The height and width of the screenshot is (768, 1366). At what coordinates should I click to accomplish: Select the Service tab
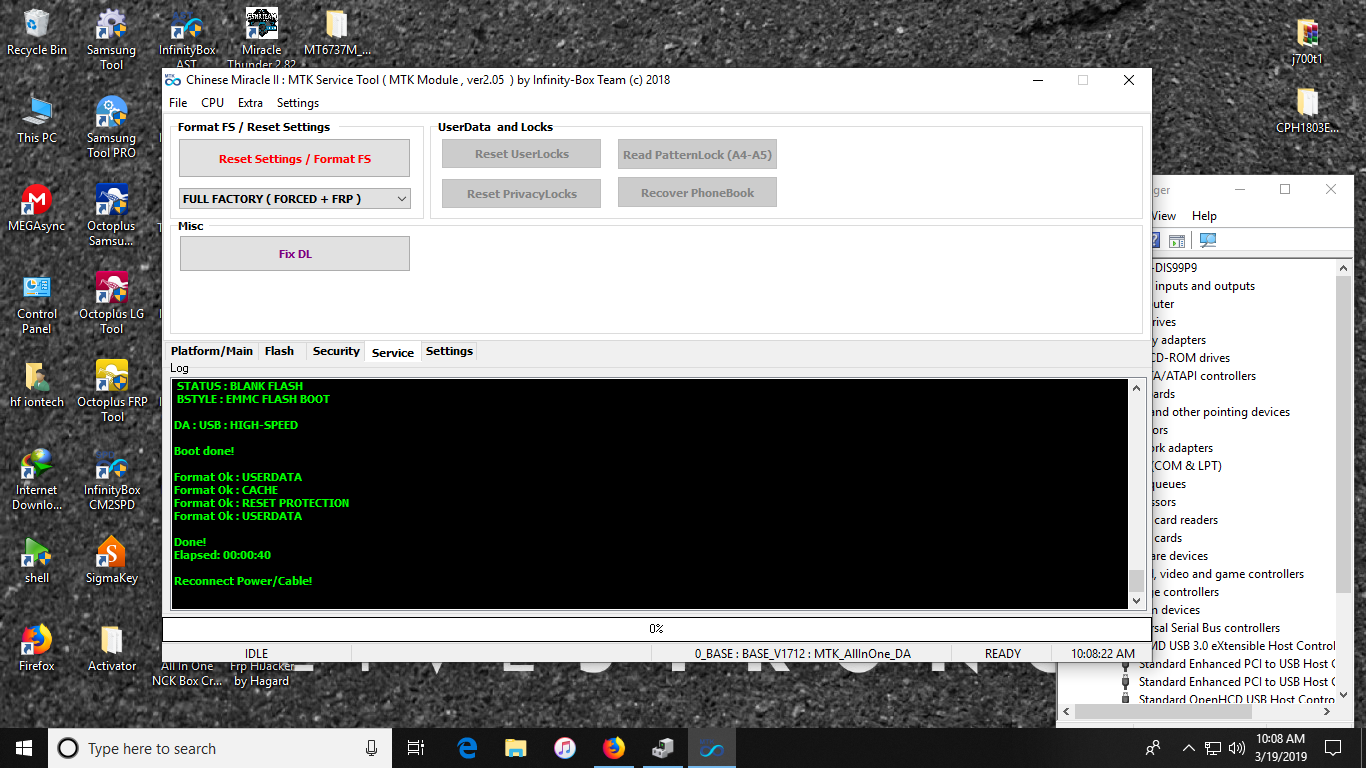tap(393, 352)
